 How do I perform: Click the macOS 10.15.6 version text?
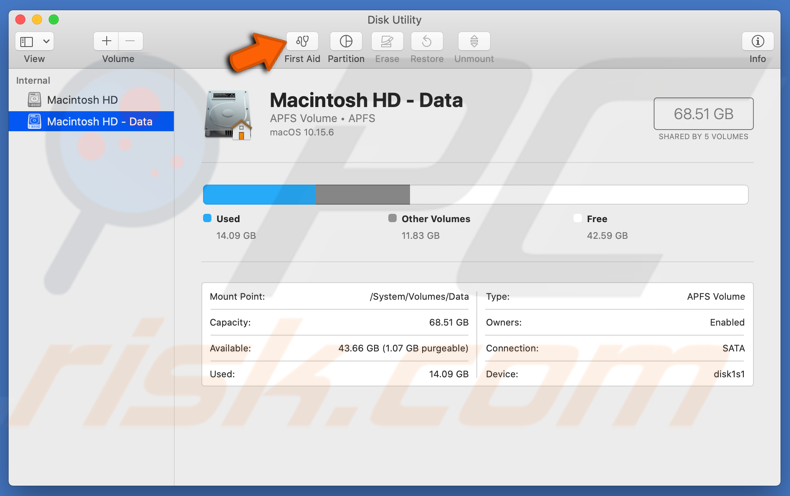(x=302, y=133)
